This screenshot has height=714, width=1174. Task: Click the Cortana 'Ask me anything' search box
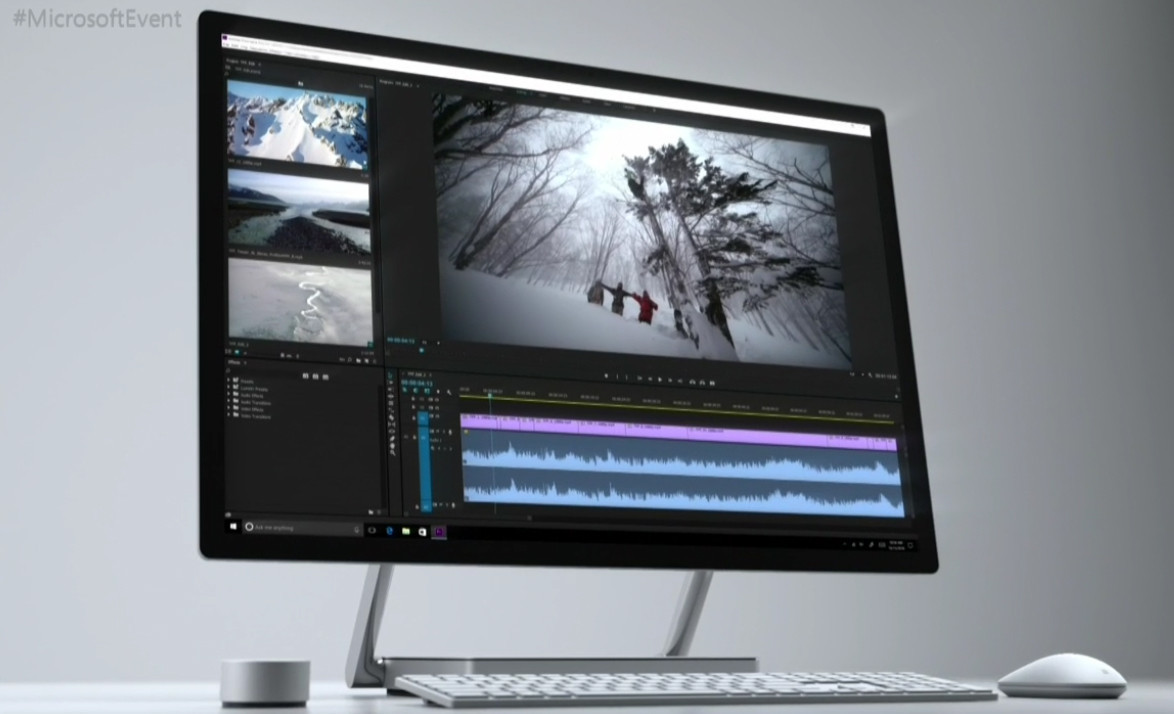303,528
